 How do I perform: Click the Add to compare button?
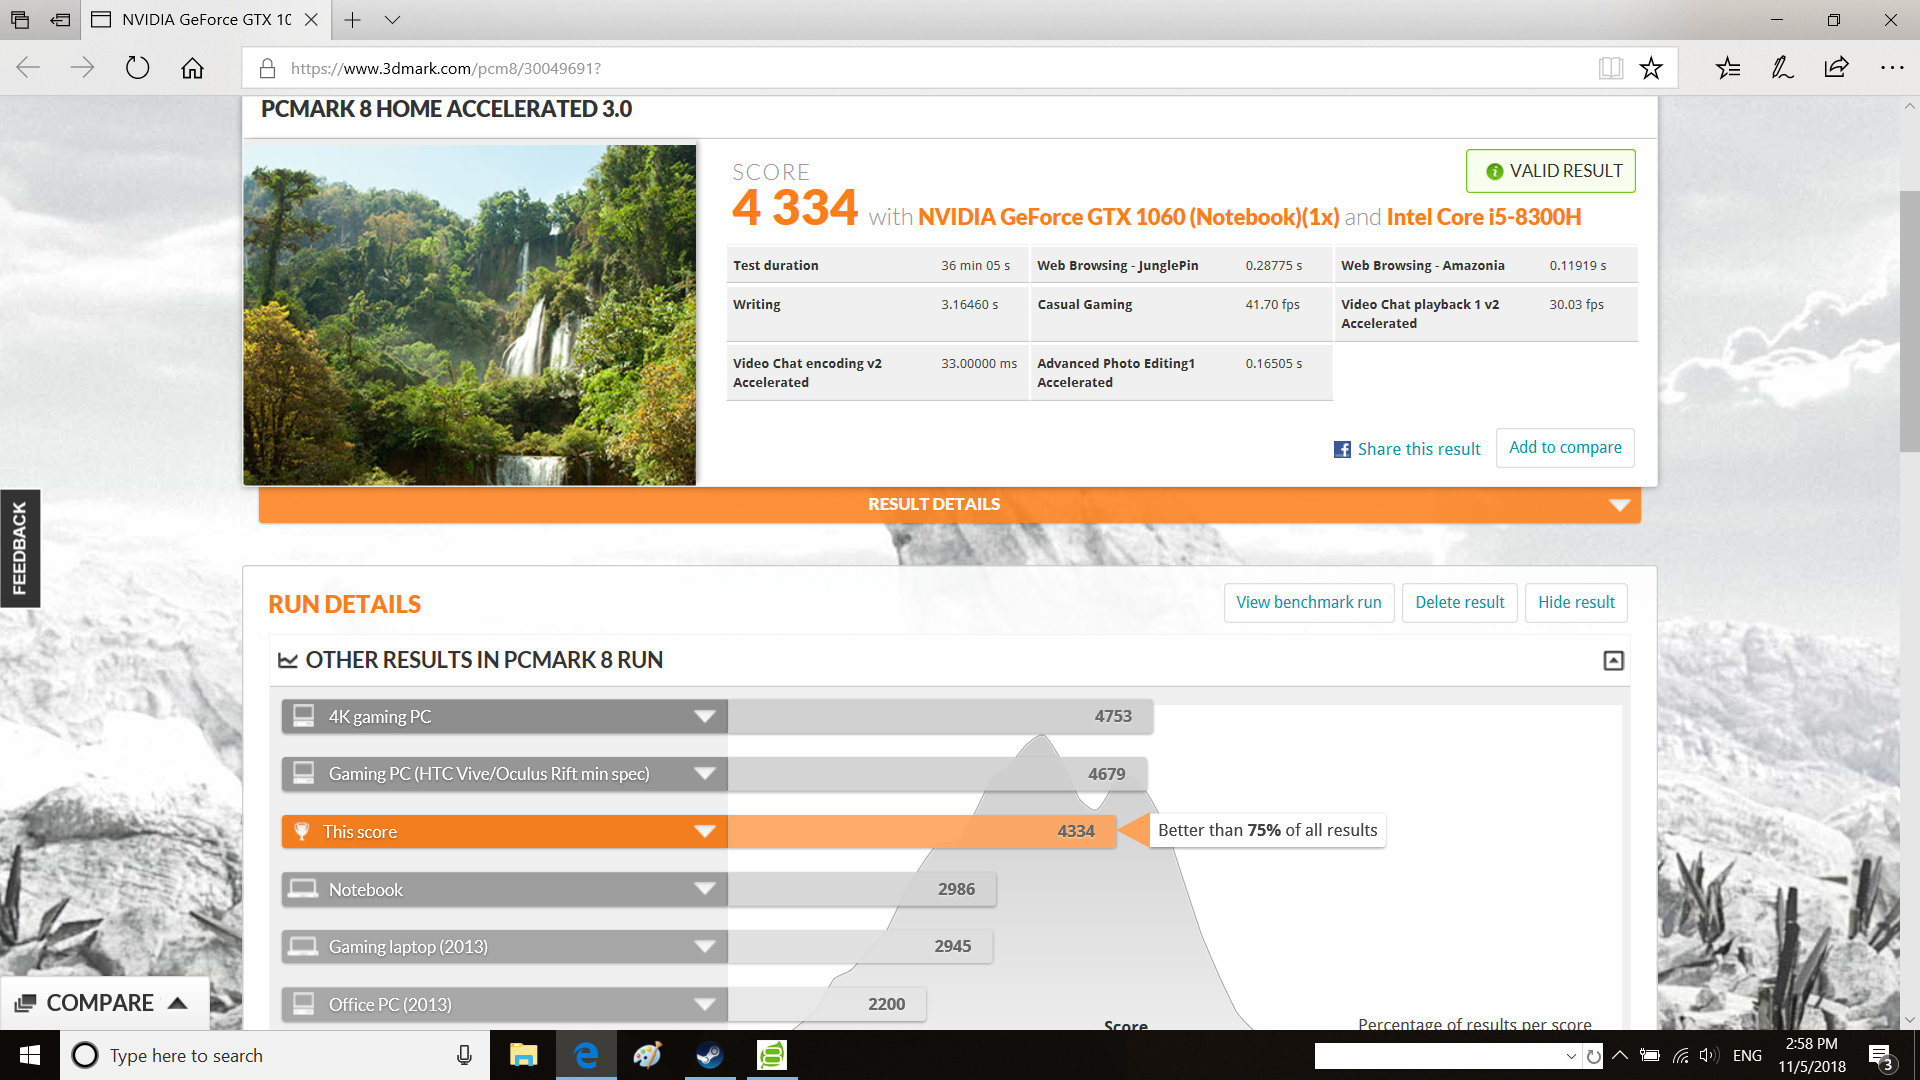point(1565,448)
